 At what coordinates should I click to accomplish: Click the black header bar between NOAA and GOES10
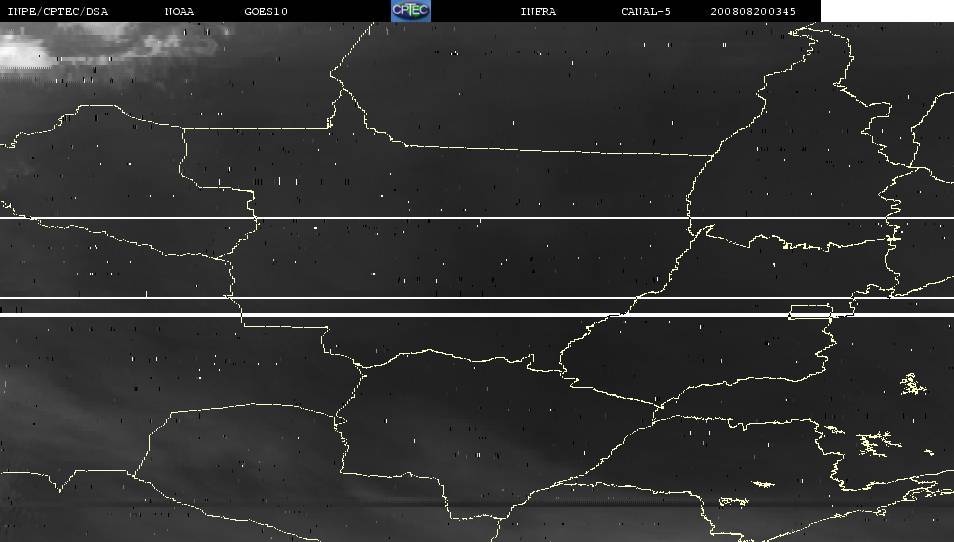220,11
